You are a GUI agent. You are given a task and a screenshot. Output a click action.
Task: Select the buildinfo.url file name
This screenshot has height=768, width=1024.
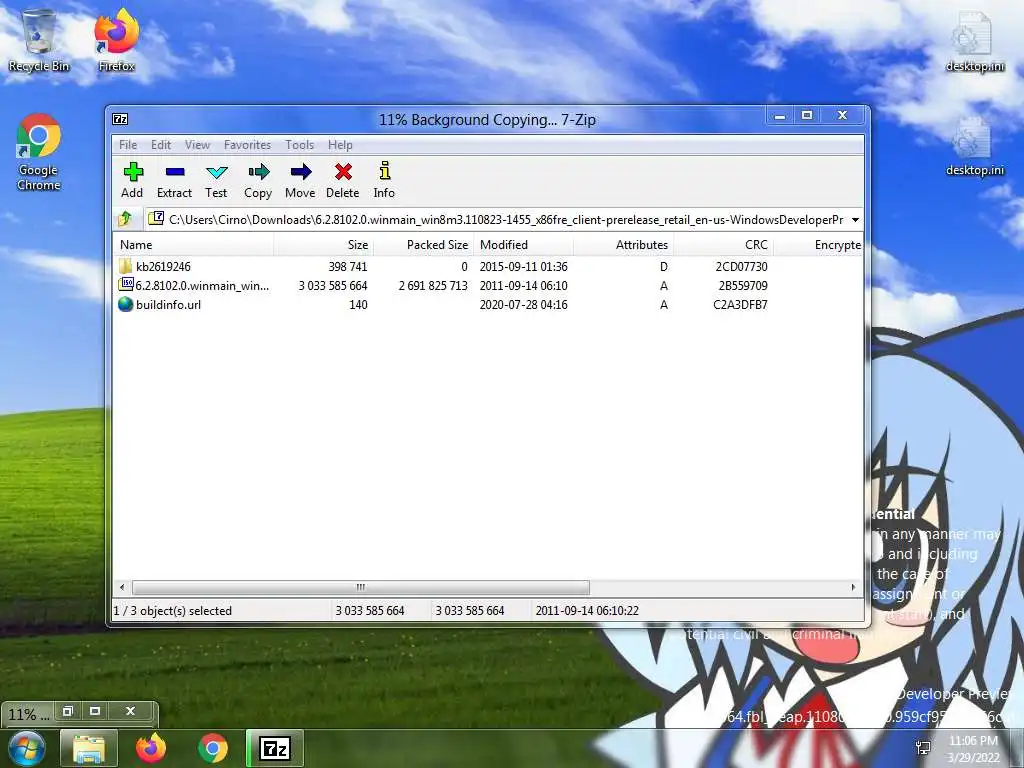[x=168, y=304]
